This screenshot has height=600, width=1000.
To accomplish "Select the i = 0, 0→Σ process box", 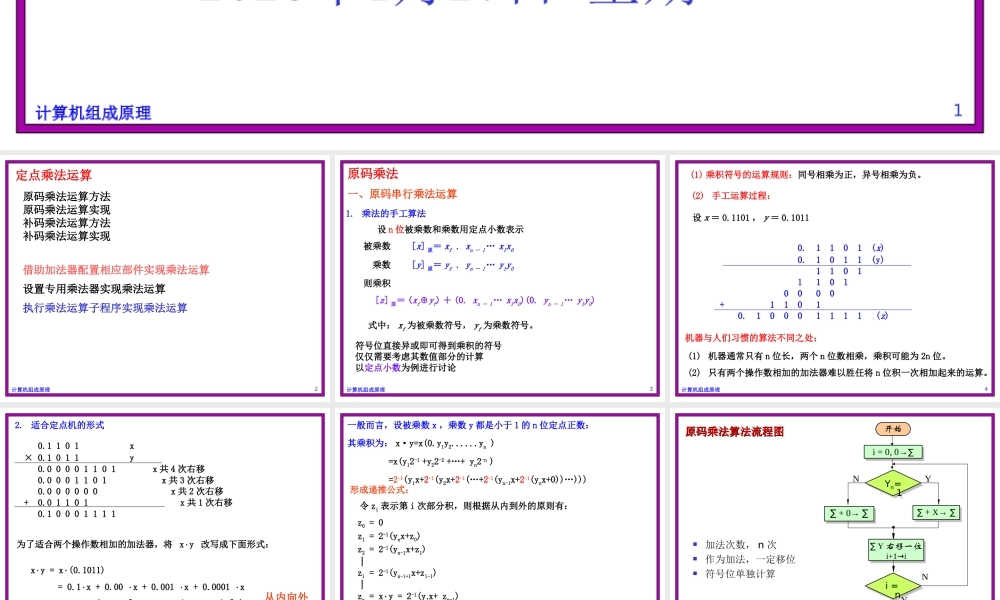I will [x=894, y=451].
